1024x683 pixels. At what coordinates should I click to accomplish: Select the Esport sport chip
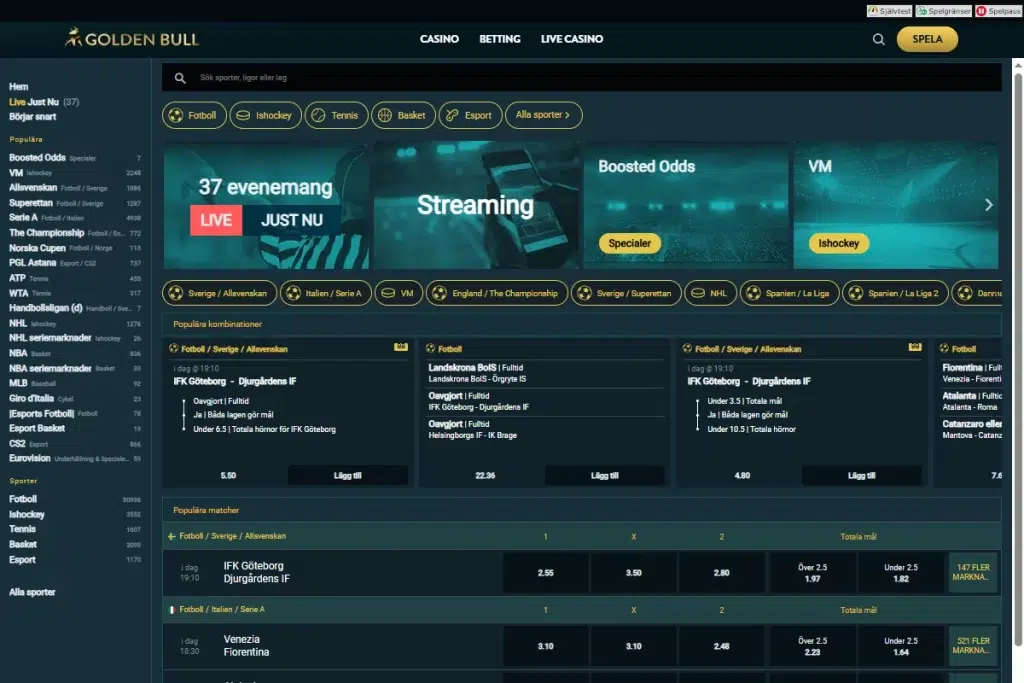click(x=470, y=116)
